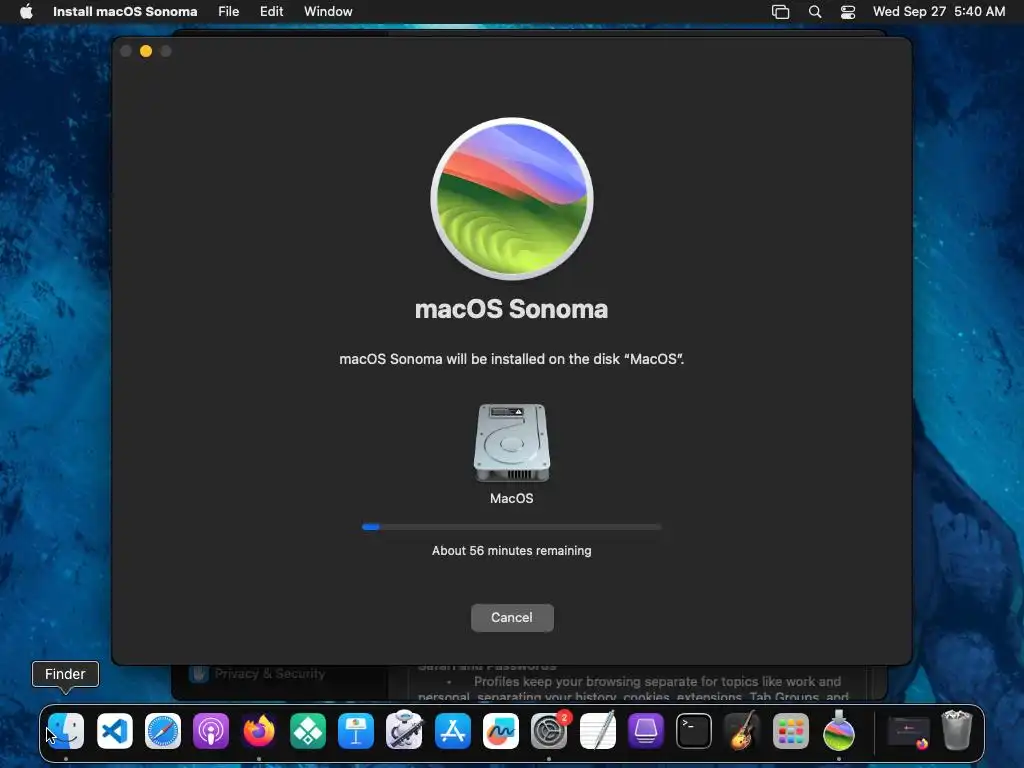Image resolution: width=1024 pixels, height=768 pixels.
Task: Open GarageBand from the Dock
Action: tap(742, 731)
